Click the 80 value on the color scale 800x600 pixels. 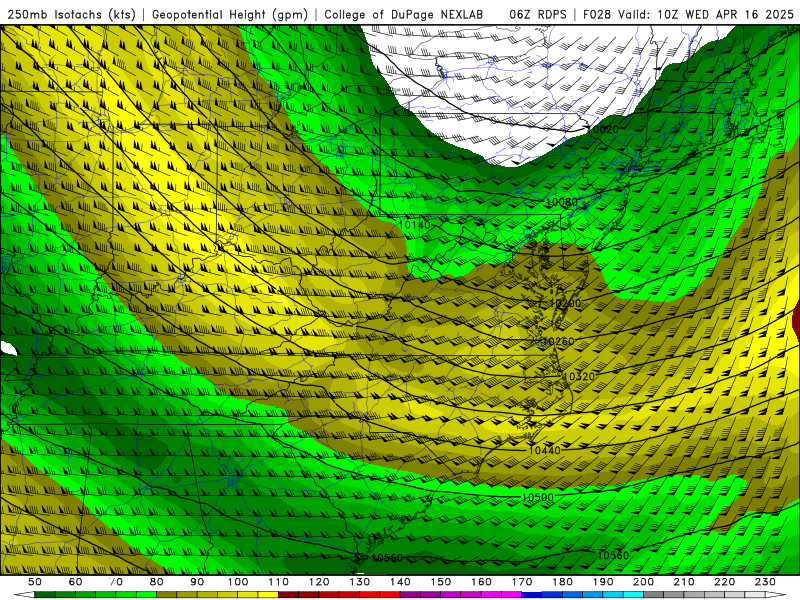pyautogui.click(x=157, y=582)
